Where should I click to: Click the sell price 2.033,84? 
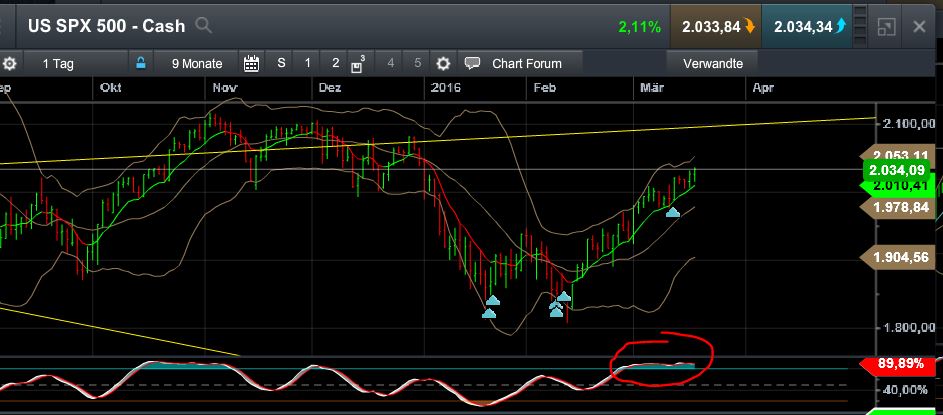point(711,26)
